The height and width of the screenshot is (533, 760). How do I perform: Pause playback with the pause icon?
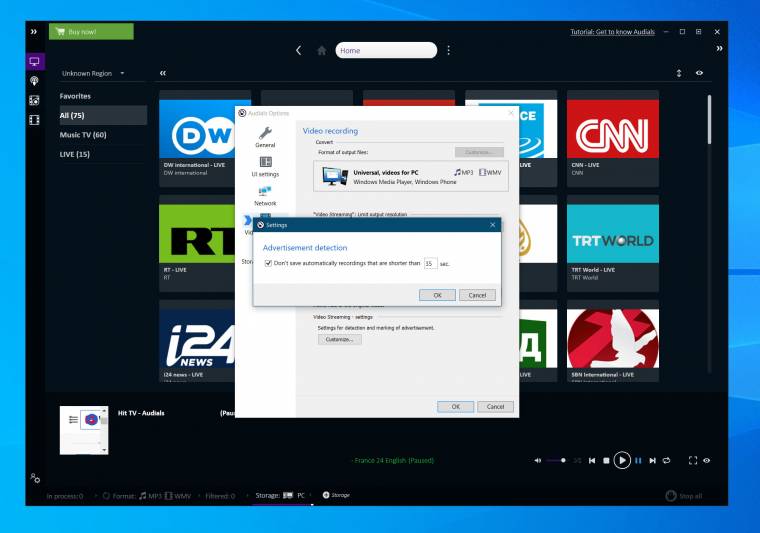click(x=638, y=460)
